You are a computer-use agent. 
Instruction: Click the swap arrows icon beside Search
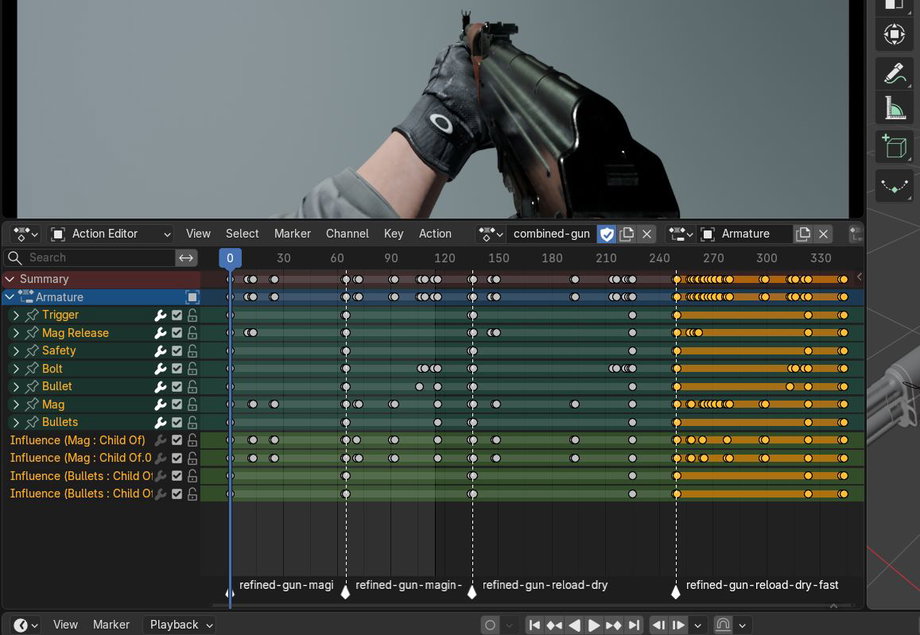186,258
